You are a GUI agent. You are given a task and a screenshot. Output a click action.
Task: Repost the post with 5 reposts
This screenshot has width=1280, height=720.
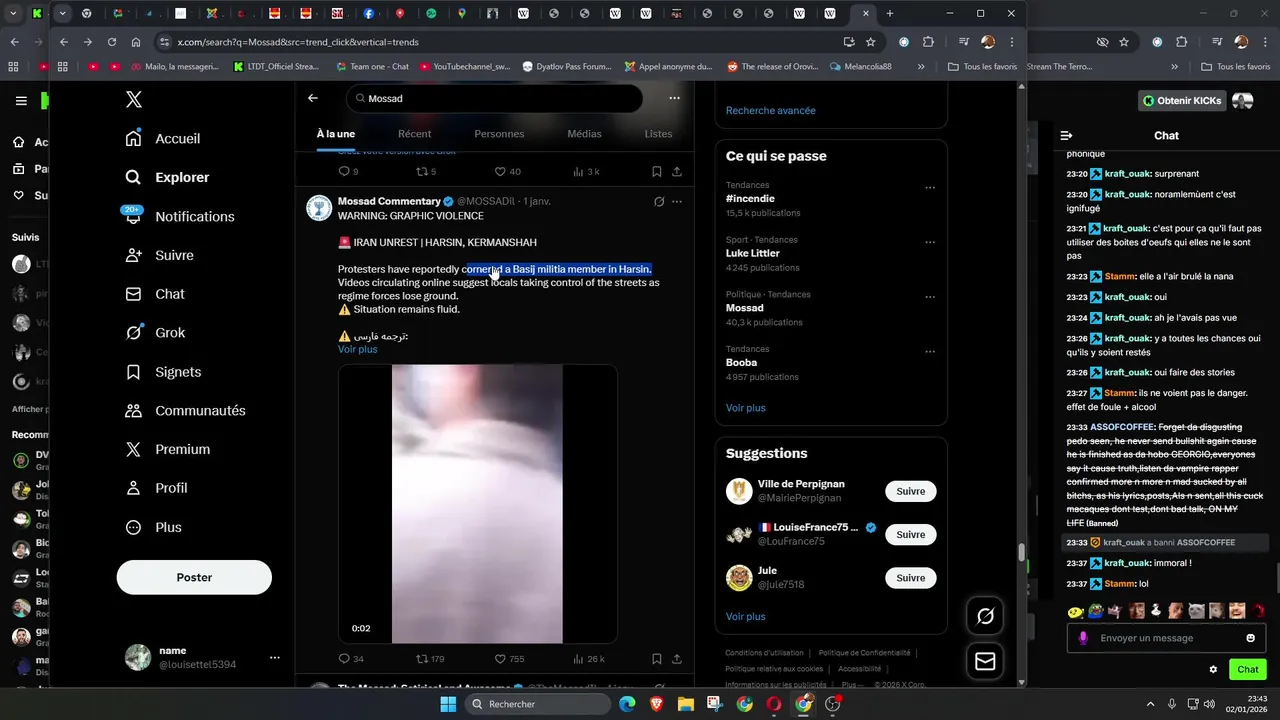pyautogui.click(x=426, y=172)
